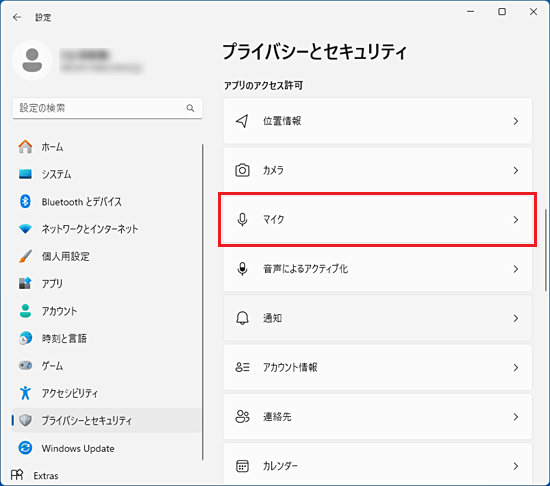Click the 設定の検索 search field
550x486 pixels.
(x=107, y=108)
